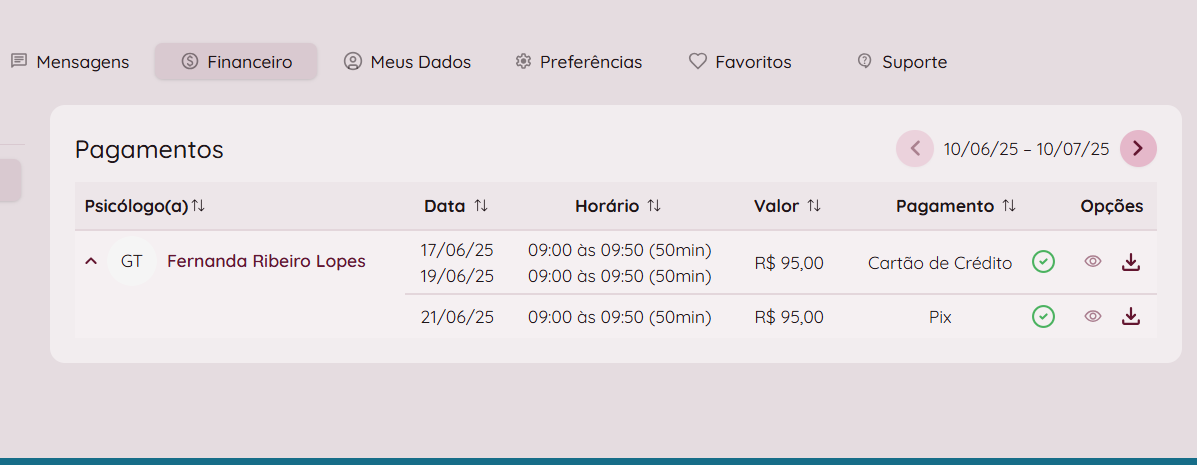
Task: Click the green check on the Cartão de Crédito payment
Action: coord(1043,262)
